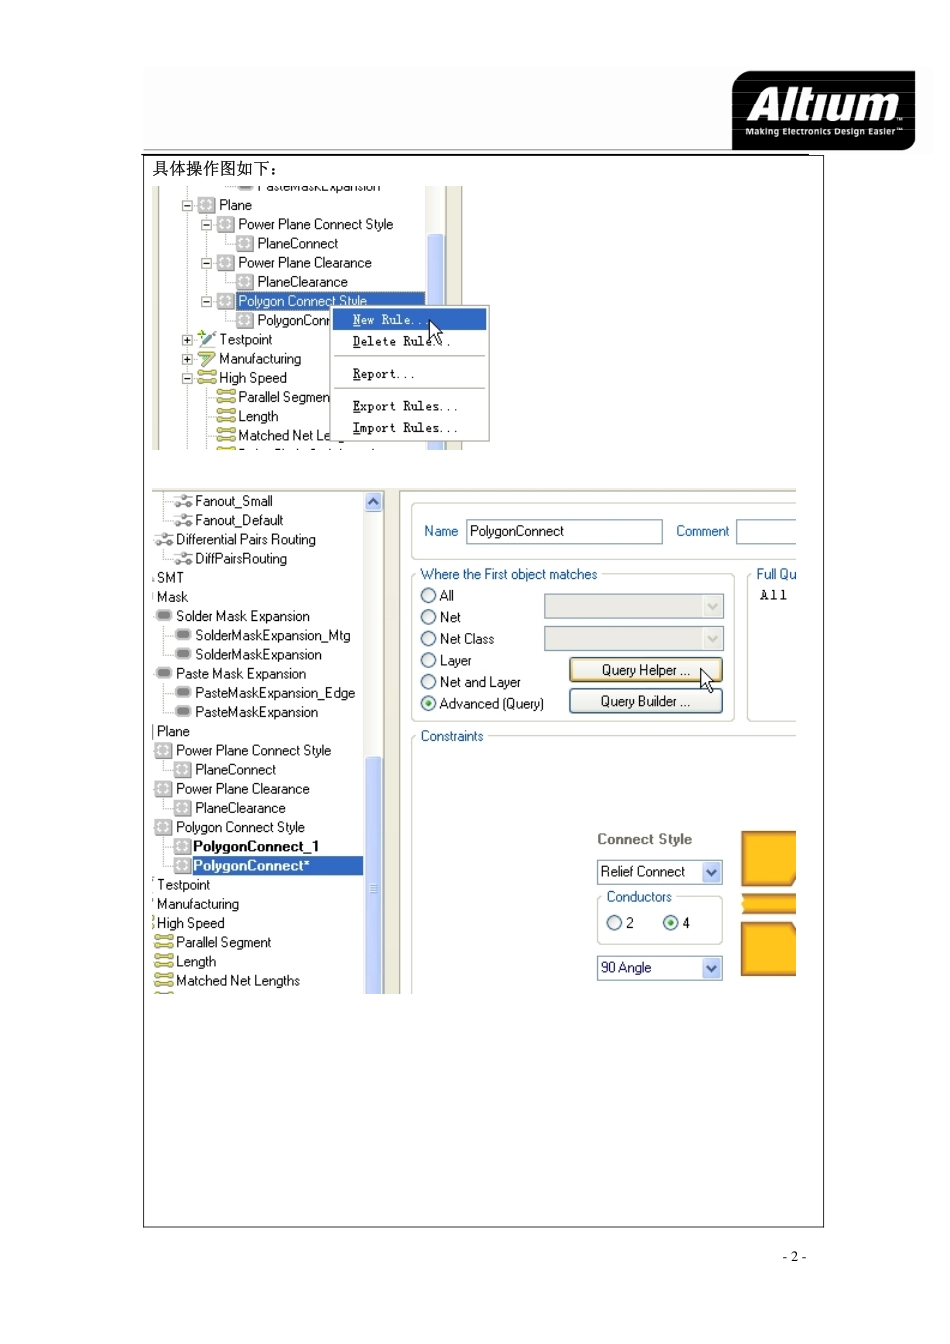Select the Advanced (Query) radio button
Screen dimensions: 950x1344
pyautogui.click(x=428, y=703)
